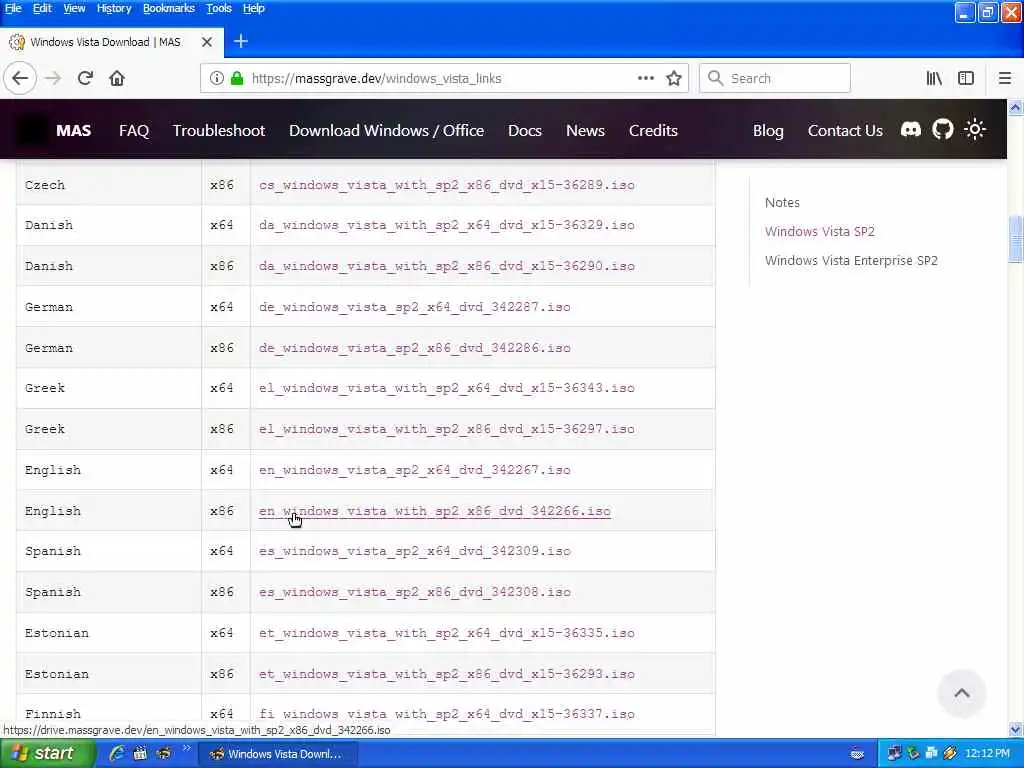Download Danish x64 Vista ISO link
Viewport: 1024px width, 768px height.
point(447,225)
